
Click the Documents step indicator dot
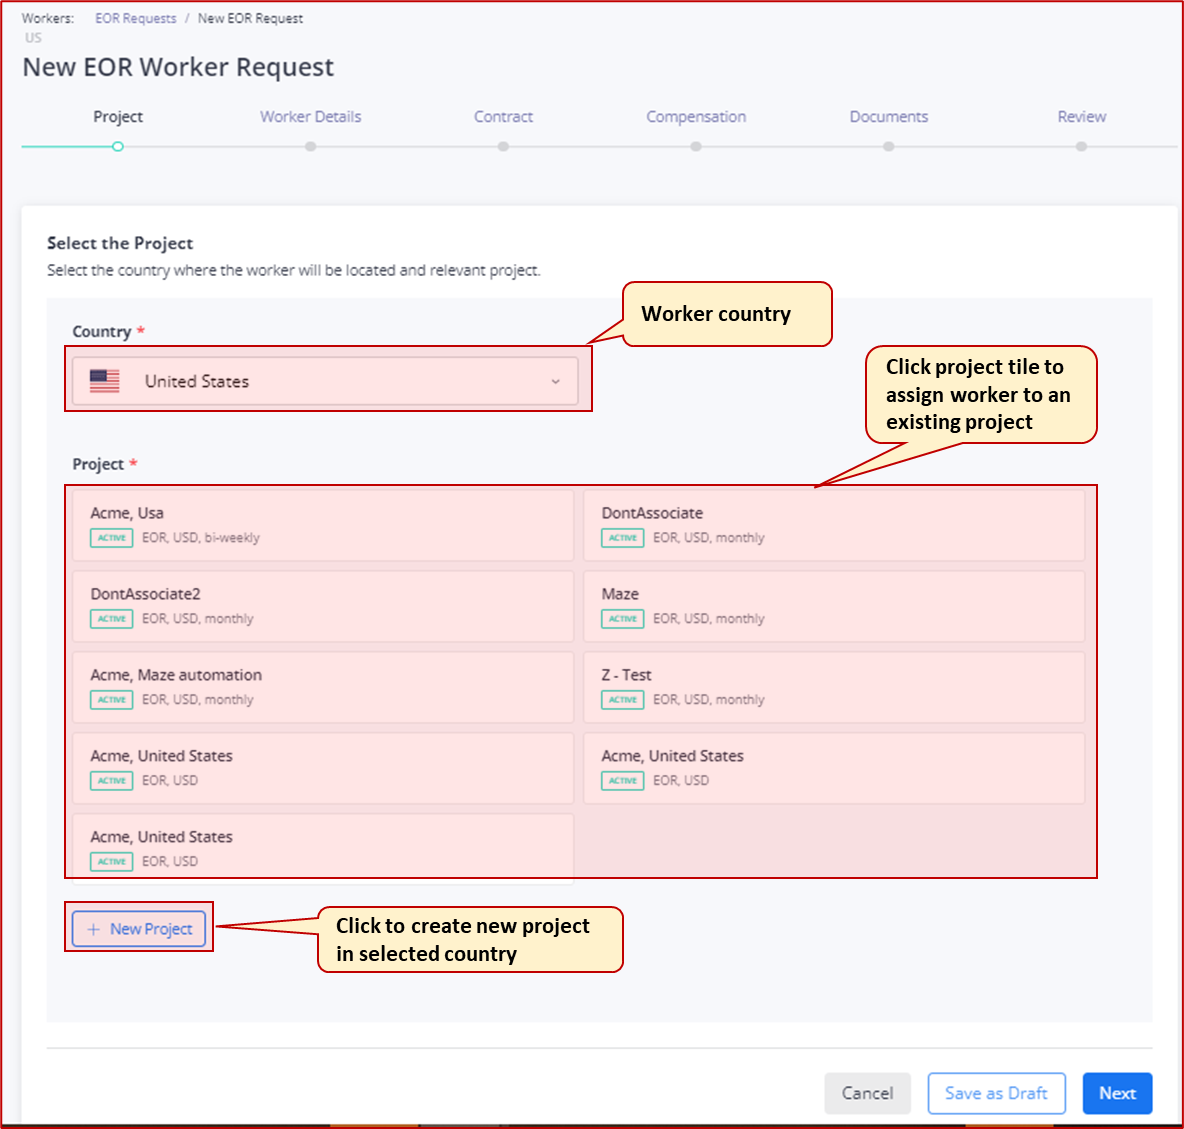(888, 146)
